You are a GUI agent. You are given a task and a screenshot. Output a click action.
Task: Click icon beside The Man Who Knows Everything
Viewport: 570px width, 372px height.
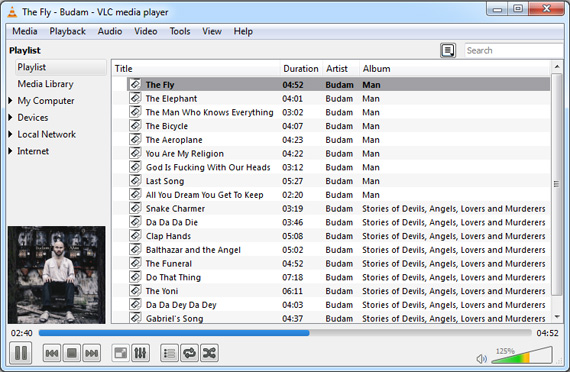[135, 112]
